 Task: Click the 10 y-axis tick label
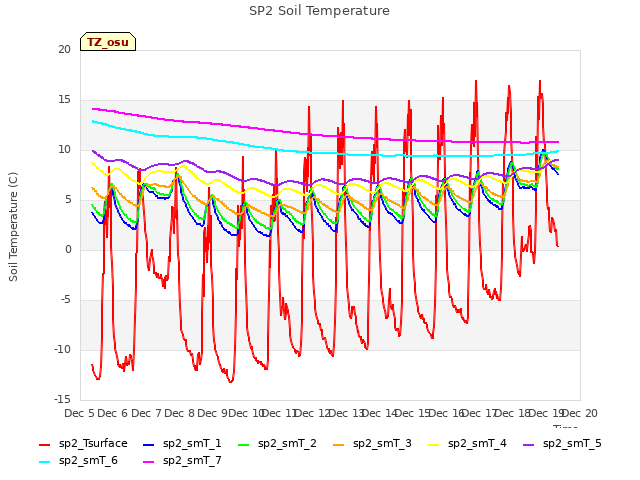point(64,149)
